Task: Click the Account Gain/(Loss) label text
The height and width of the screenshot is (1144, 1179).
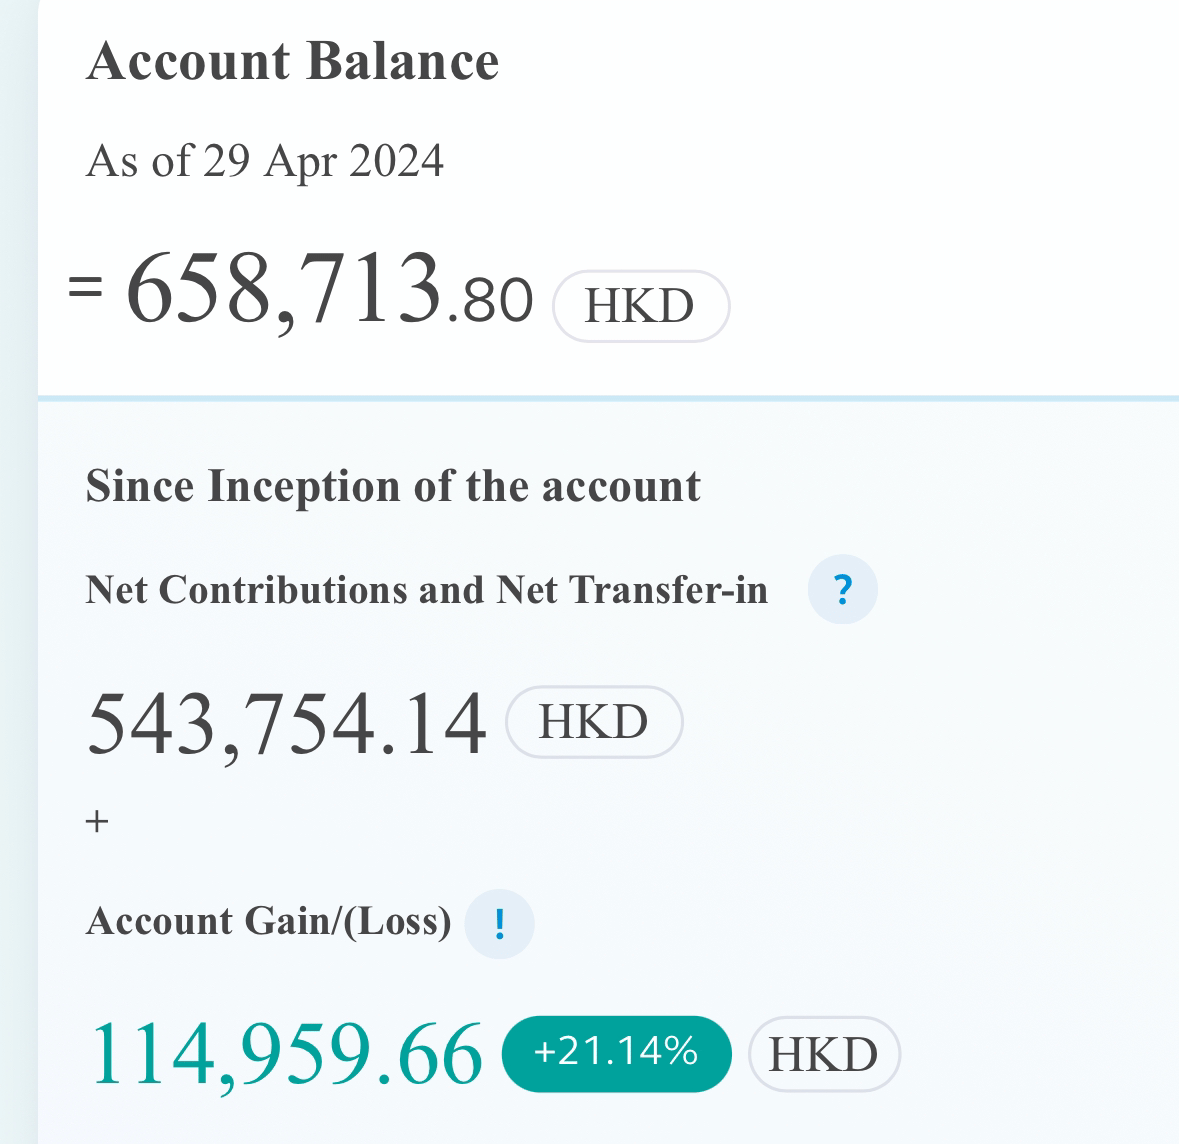Action: (268, 921)
